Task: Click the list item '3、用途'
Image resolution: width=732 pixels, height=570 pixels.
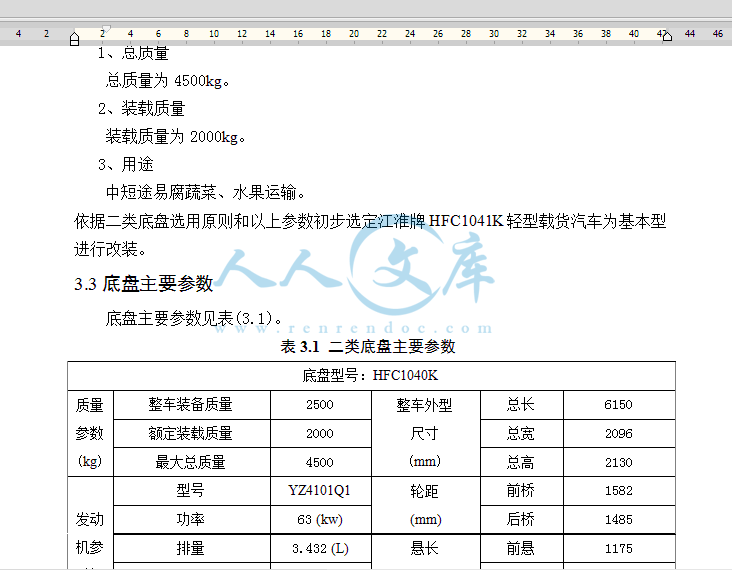Action: click(x=126, y=164)
